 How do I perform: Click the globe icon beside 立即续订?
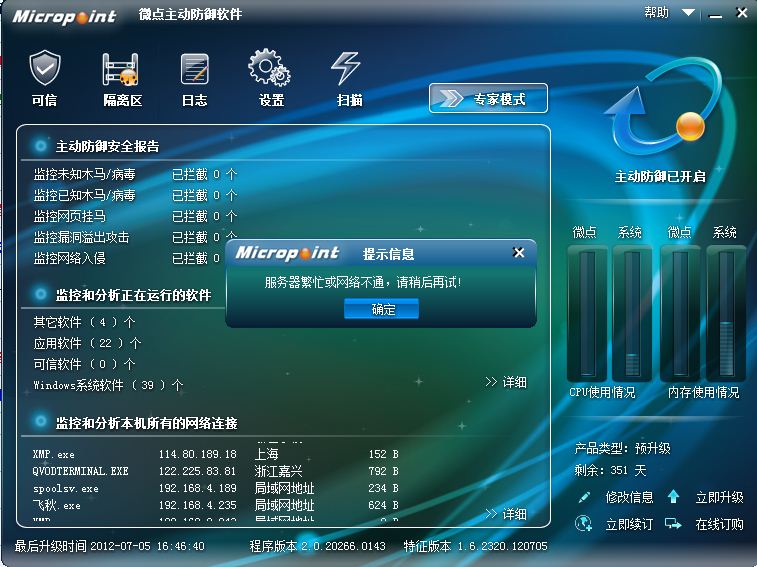click(584, 524)
